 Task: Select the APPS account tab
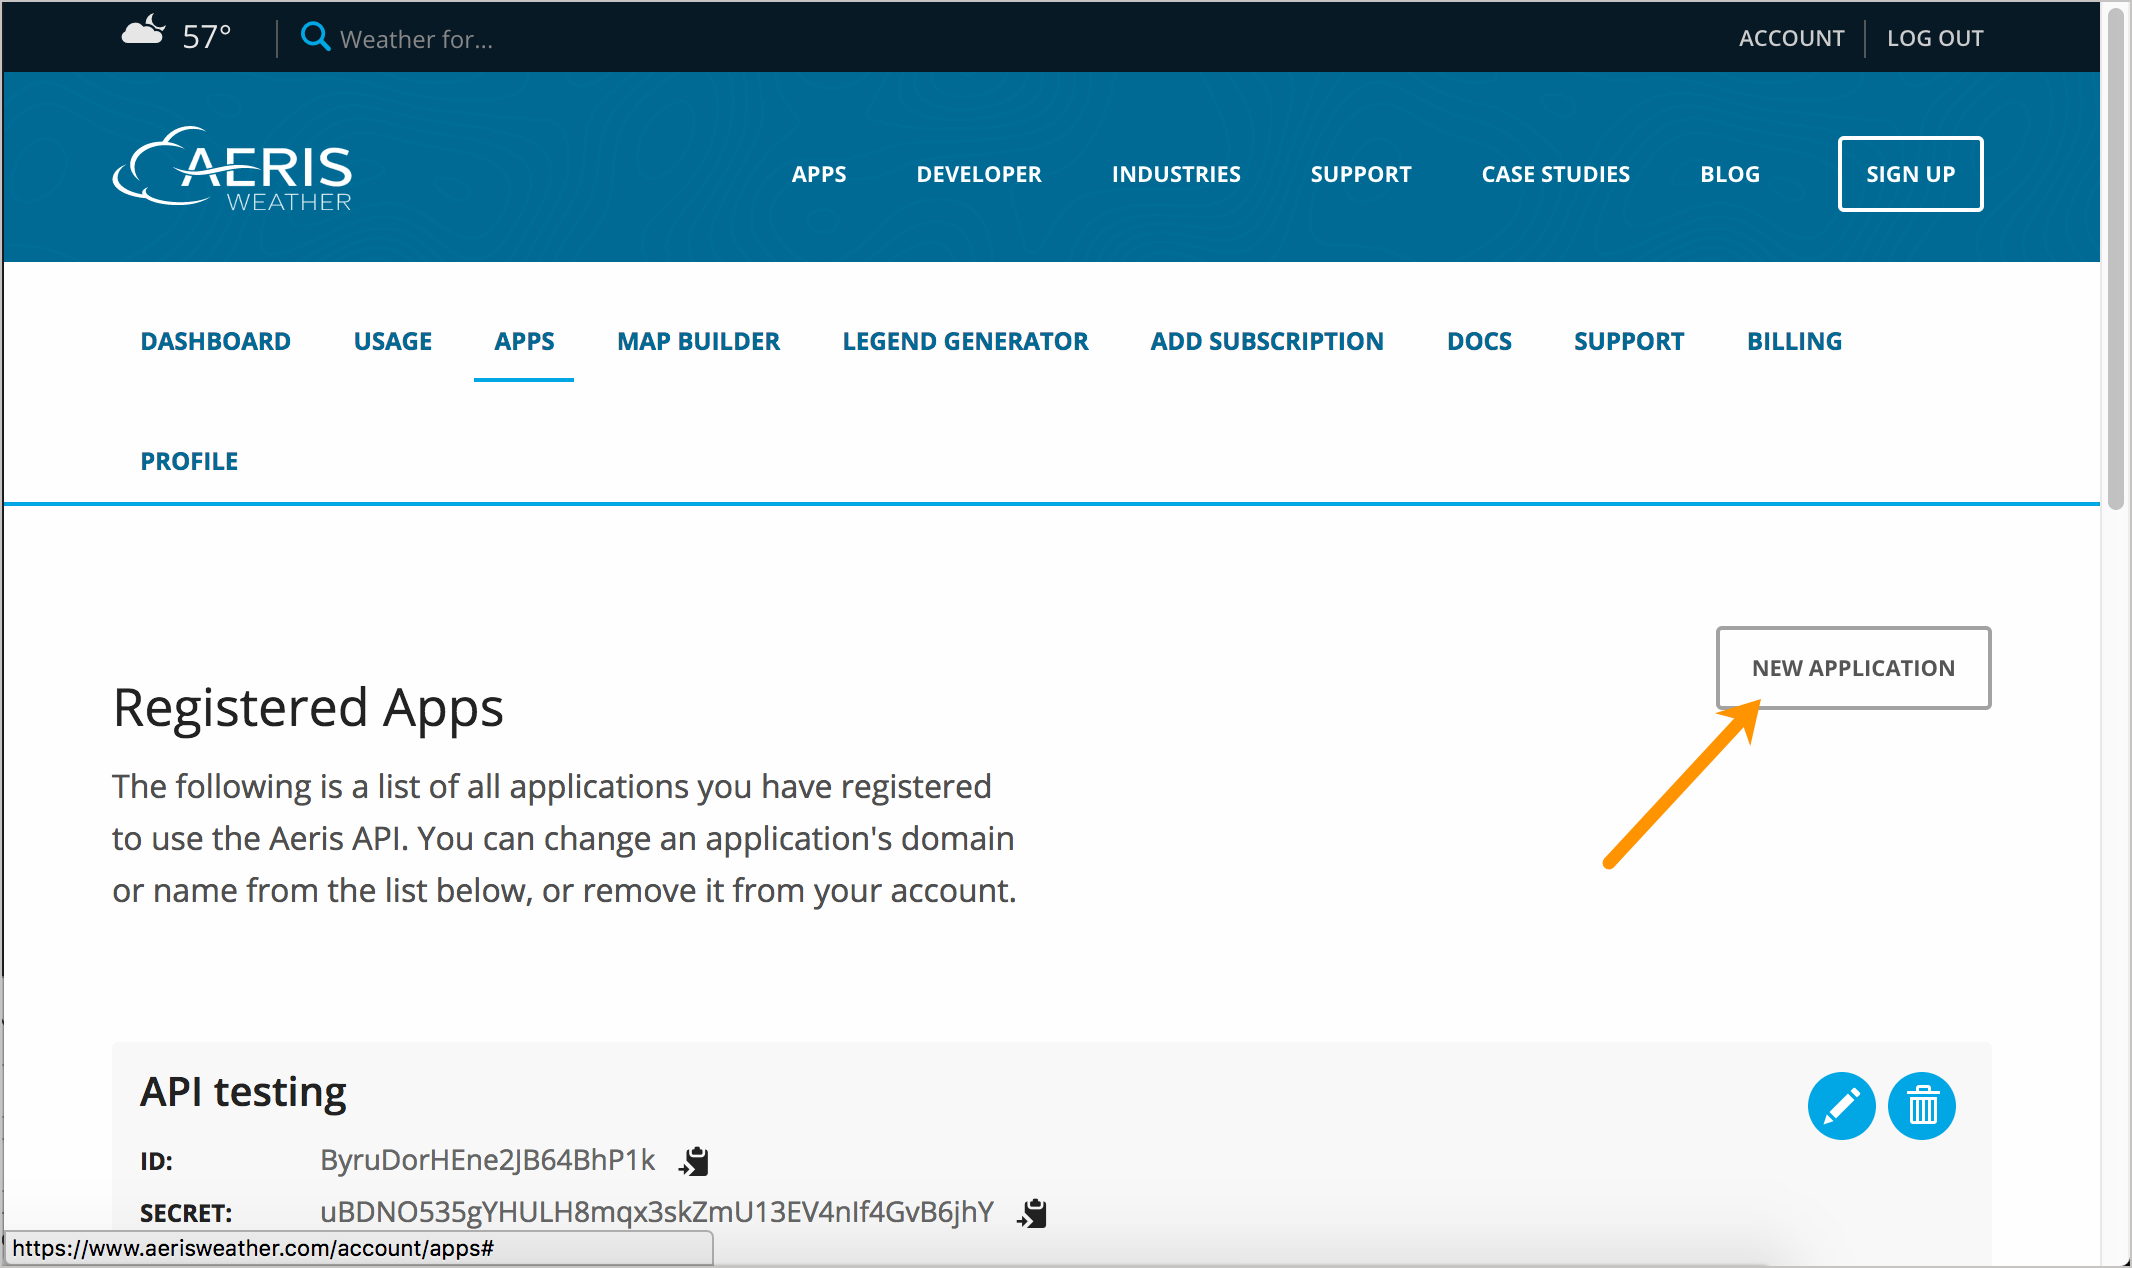click(524, 341)
